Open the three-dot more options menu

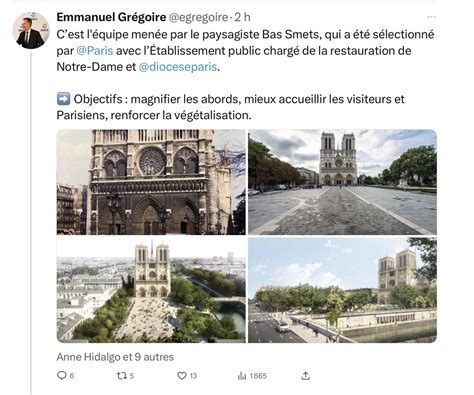[432, 17]
